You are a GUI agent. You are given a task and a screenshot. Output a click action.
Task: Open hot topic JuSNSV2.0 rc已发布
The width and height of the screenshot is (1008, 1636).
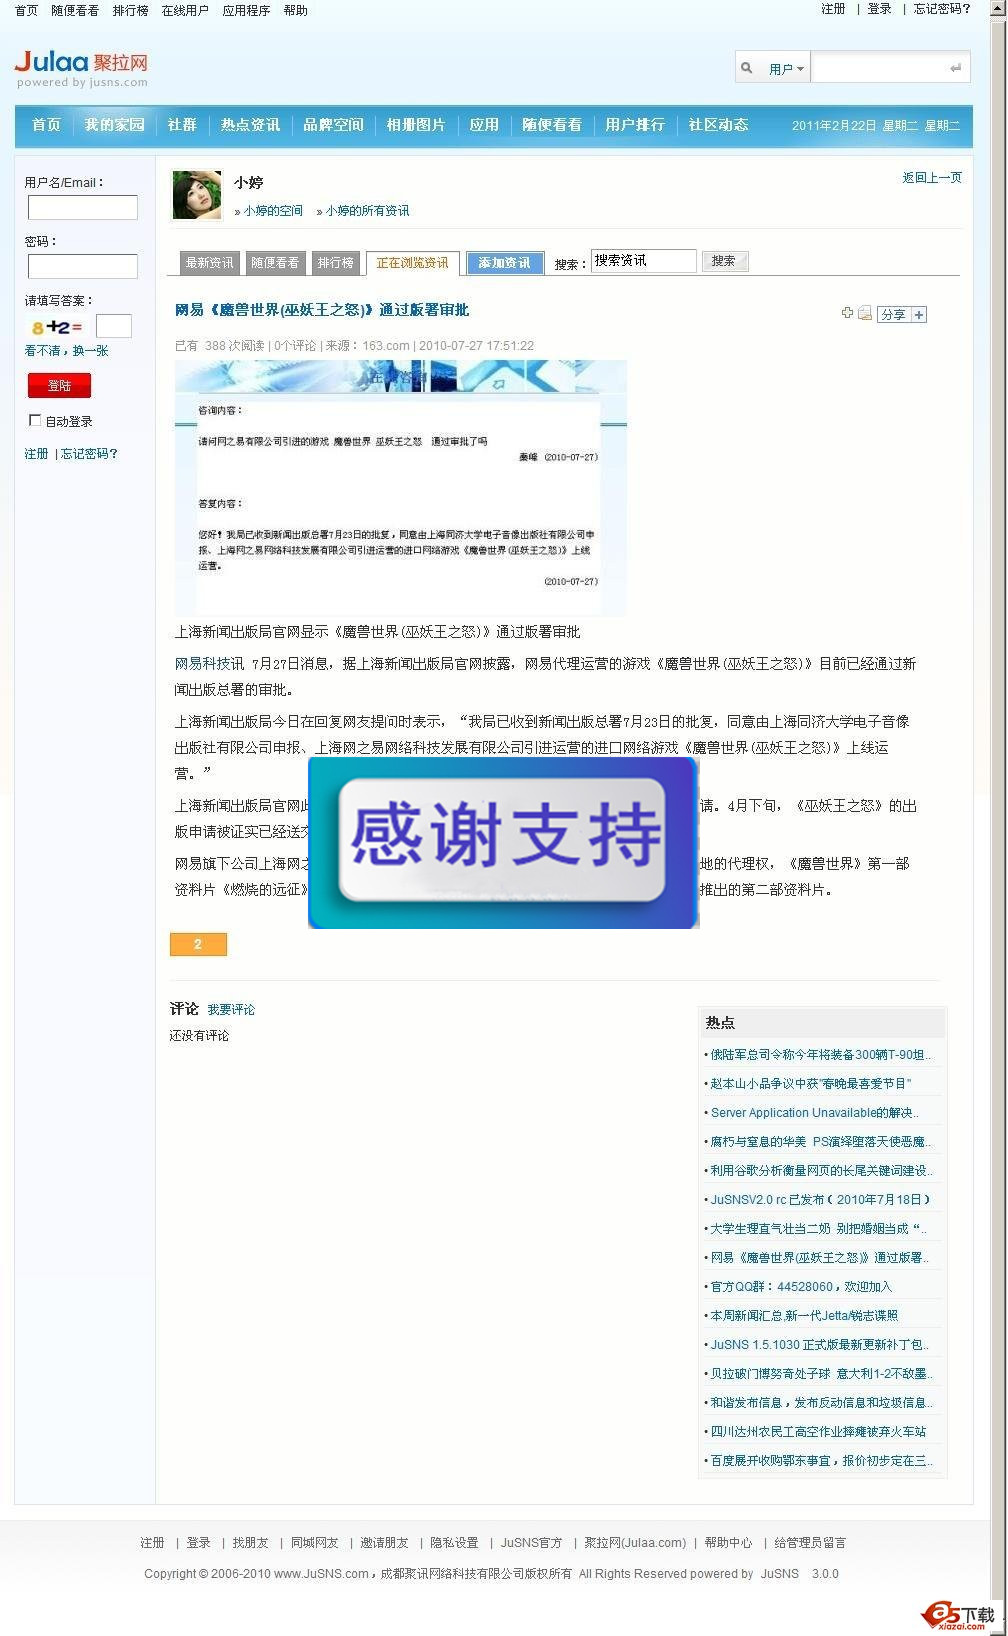click(820, 1200)
